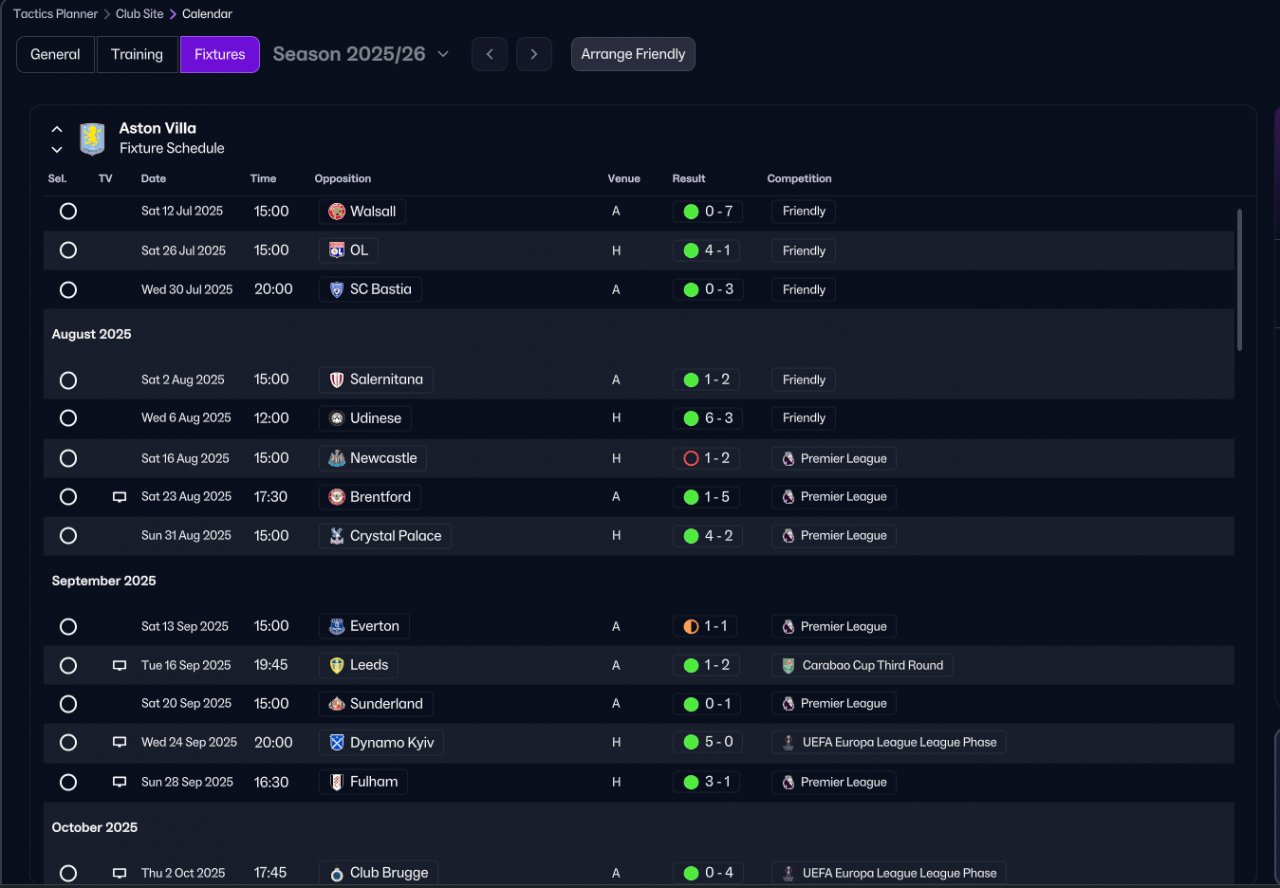Open Club Site in the breadcrumb
1280x888 pixels.
pyautogui.click(x=139, y=14)
